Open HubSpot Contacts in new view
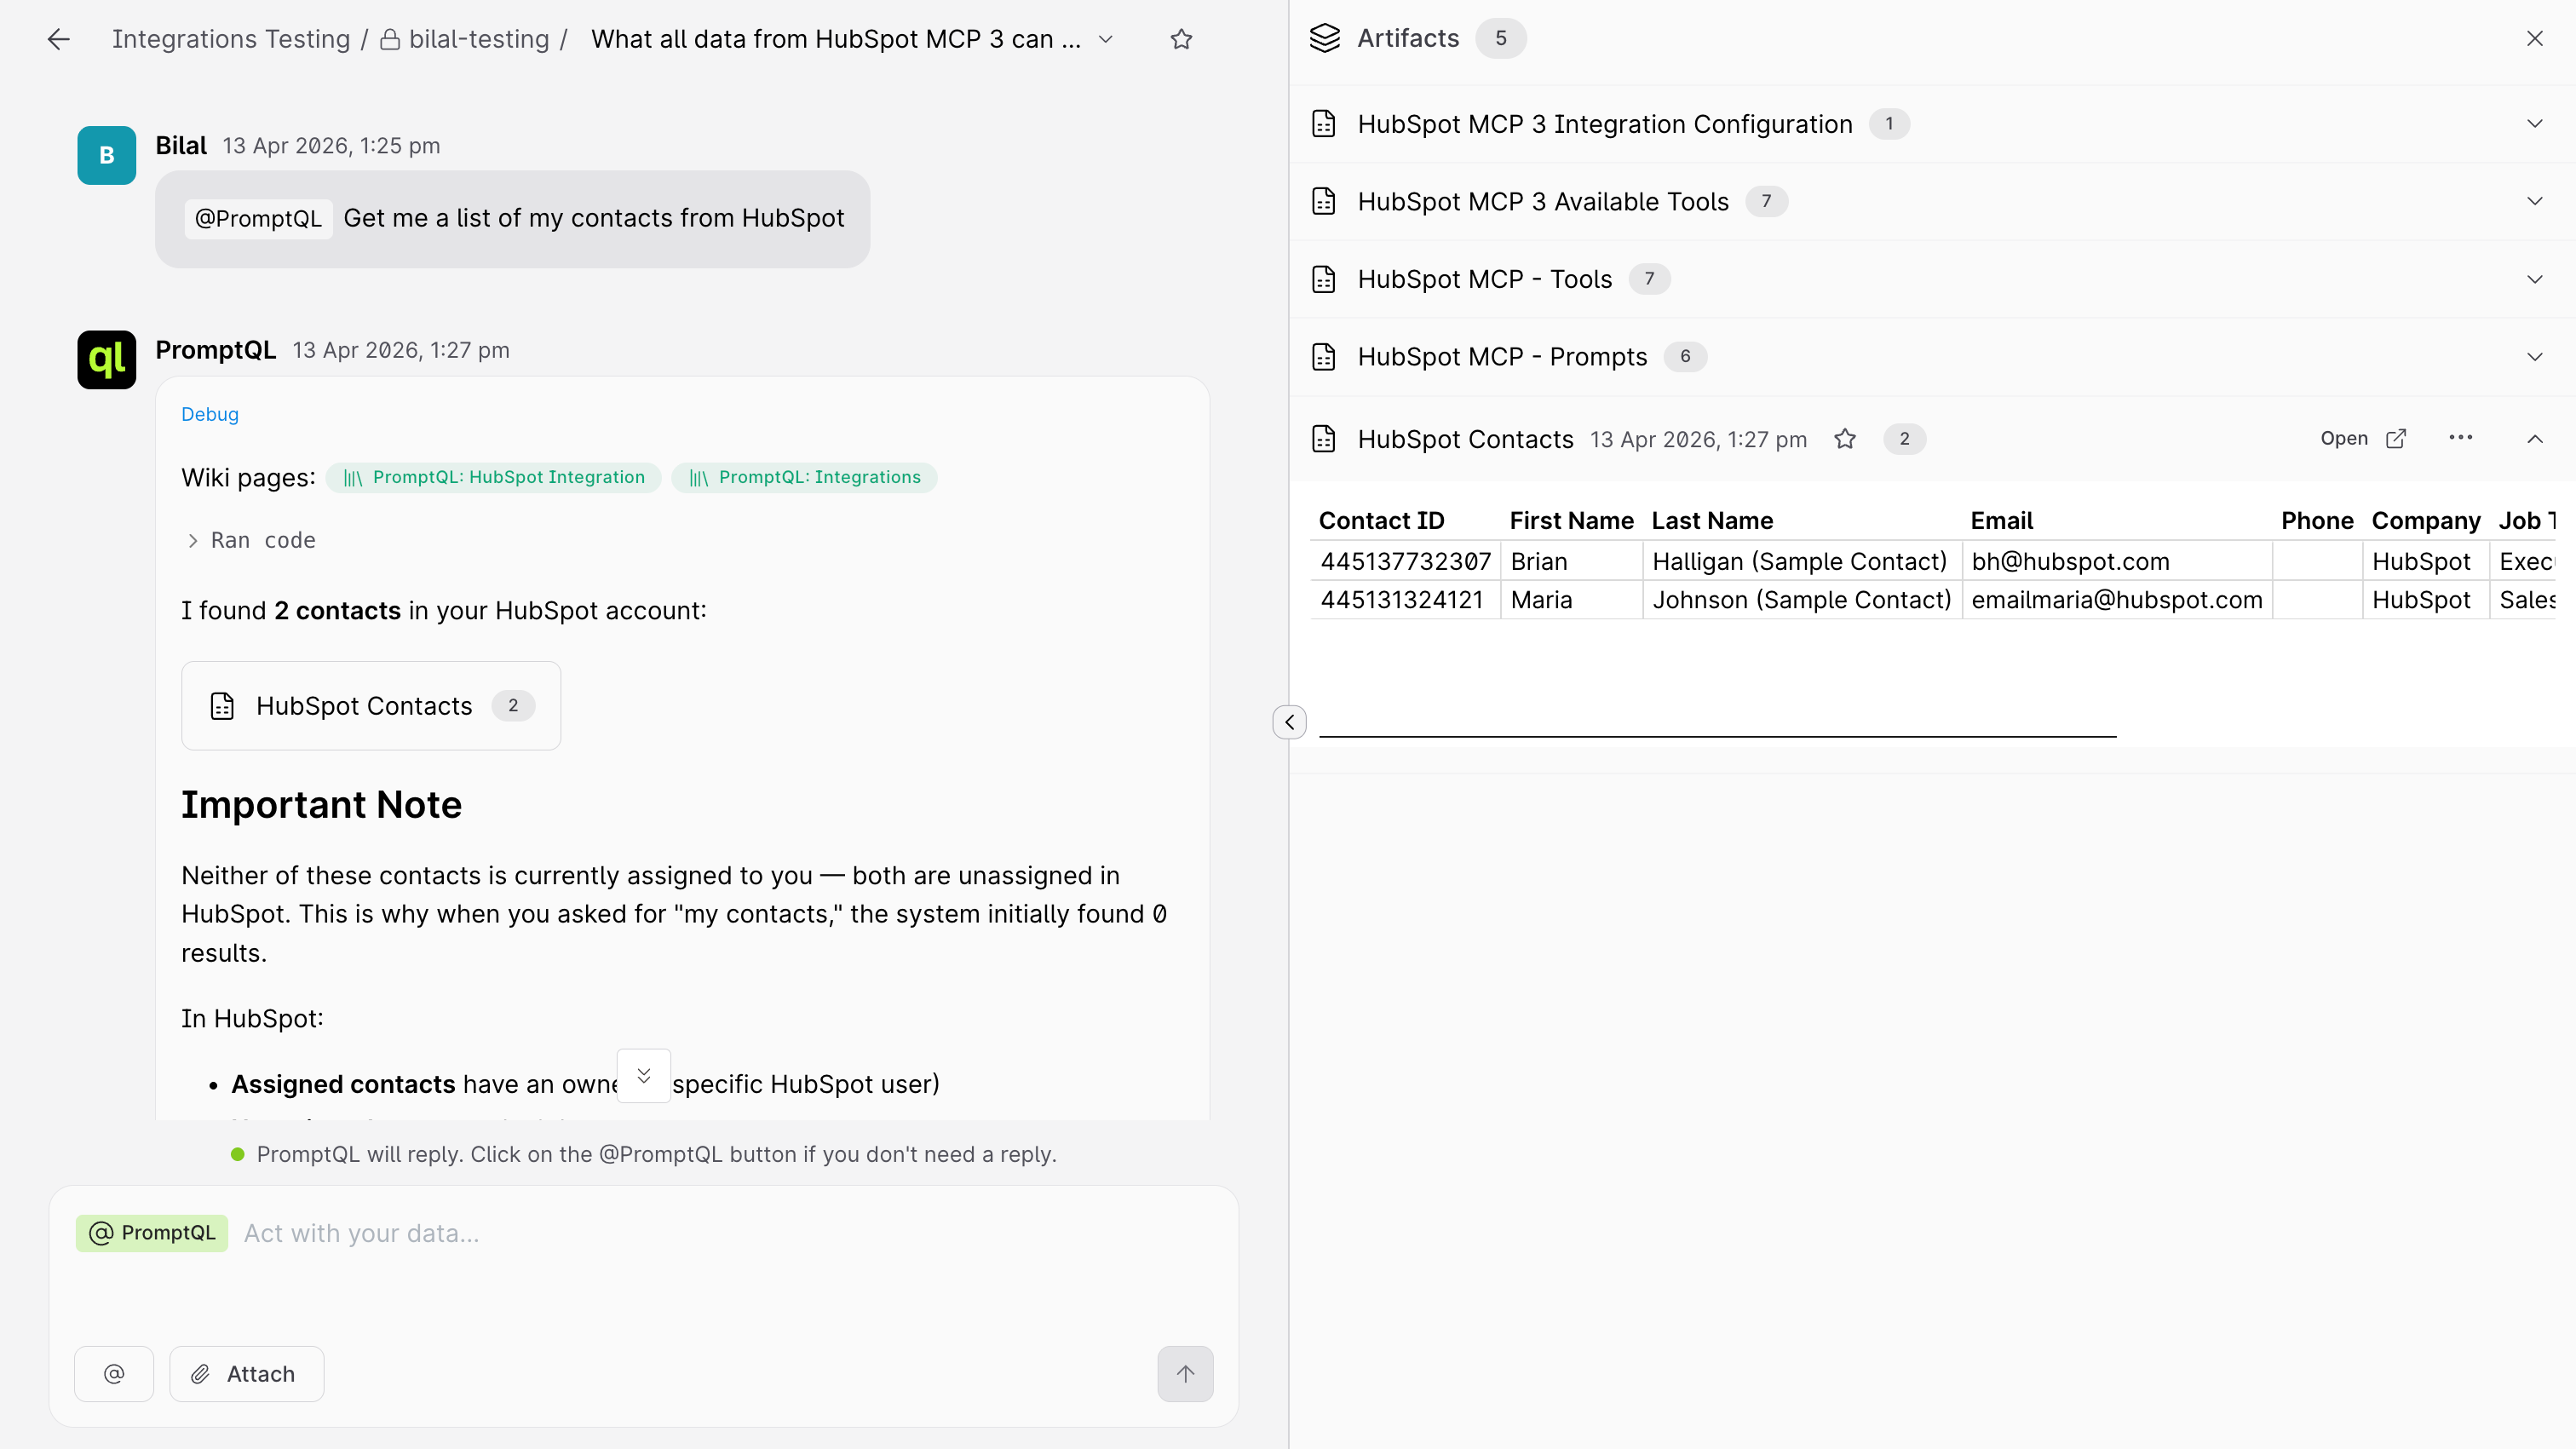This screenshot has width=2576, height=1449. pyautogui.click(x=2364, y=439)
